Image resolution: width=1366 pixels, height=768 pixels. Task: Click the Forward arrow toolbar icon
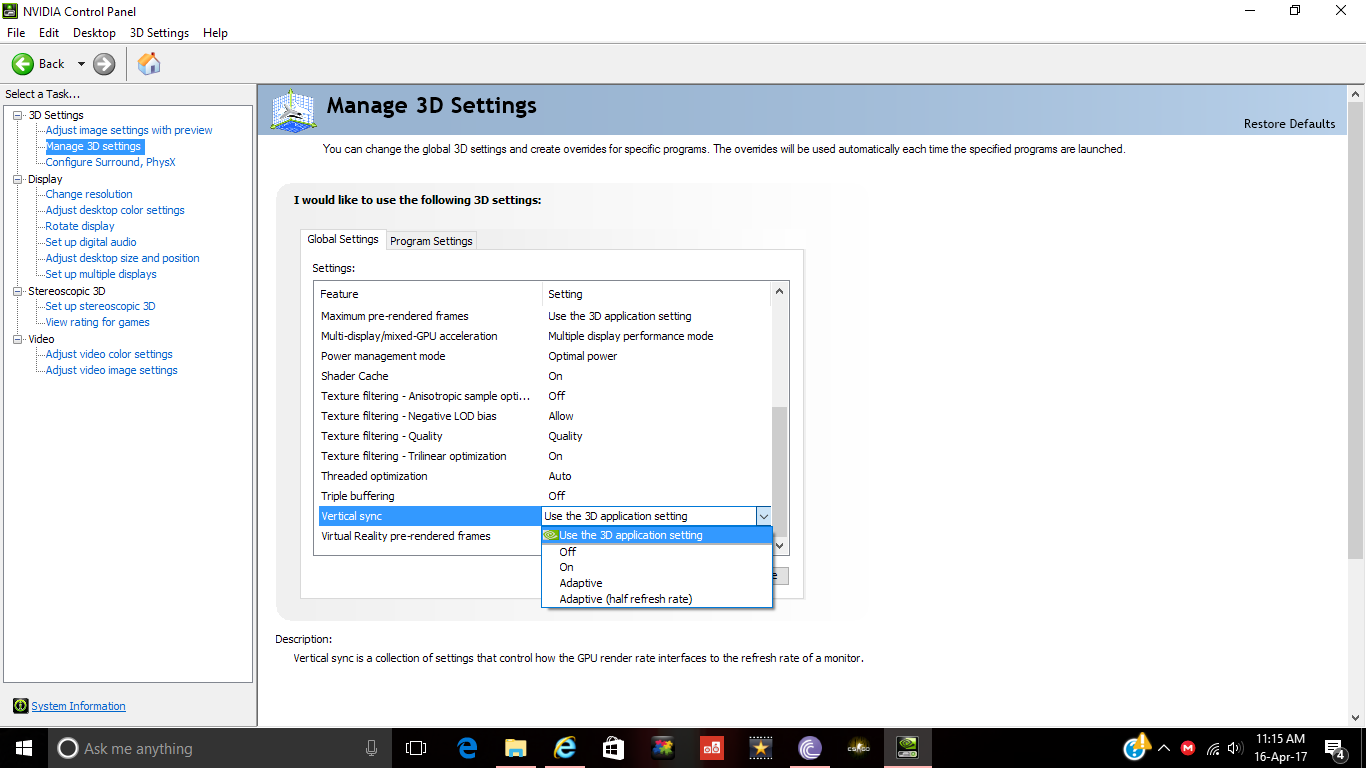[x=104, y=64]
